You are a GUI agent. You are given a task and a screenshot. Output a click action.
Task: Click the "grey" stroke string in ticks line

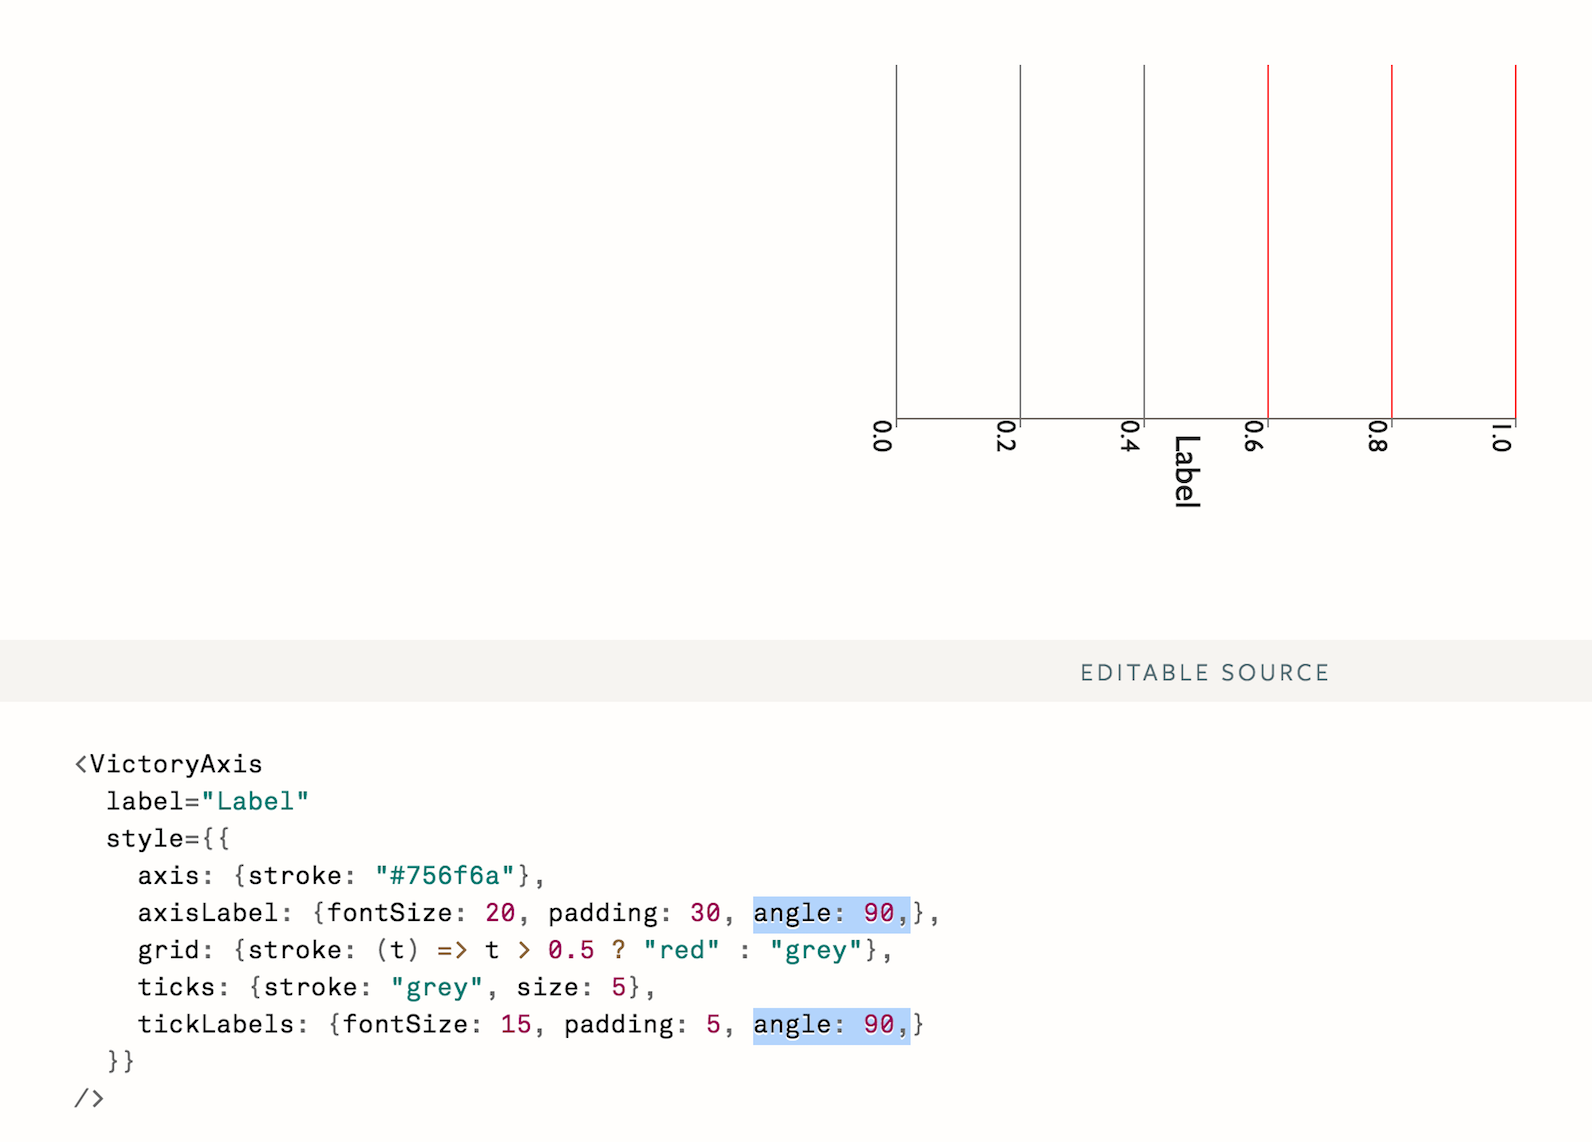437,987
